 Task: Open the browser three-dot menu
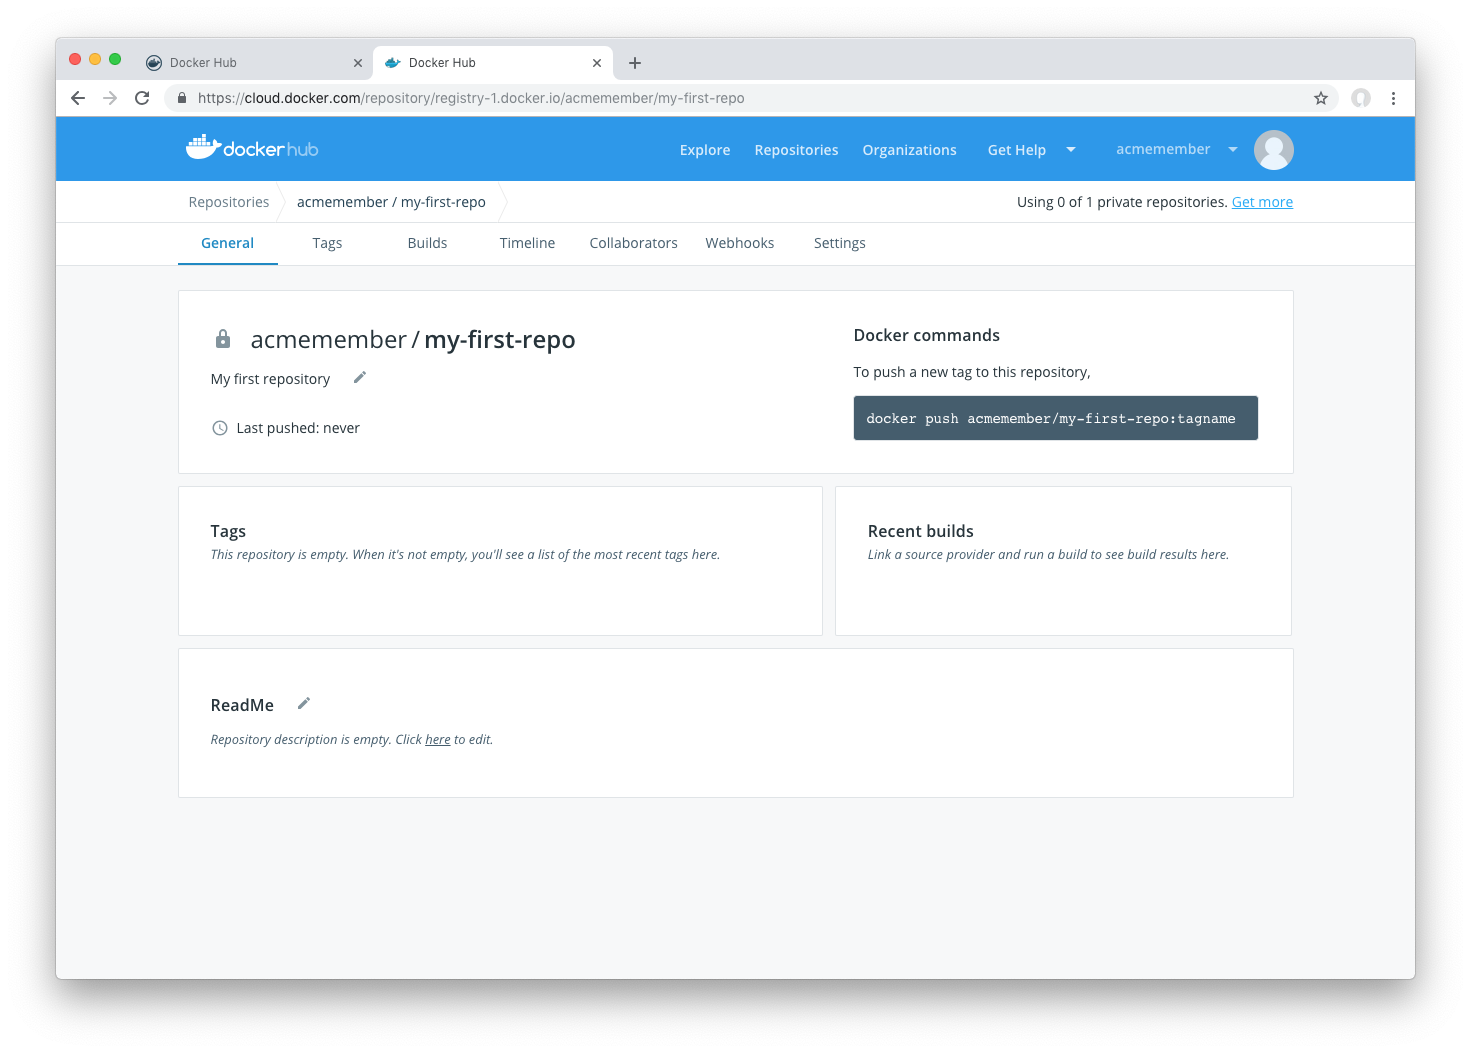click(1393, 98)
